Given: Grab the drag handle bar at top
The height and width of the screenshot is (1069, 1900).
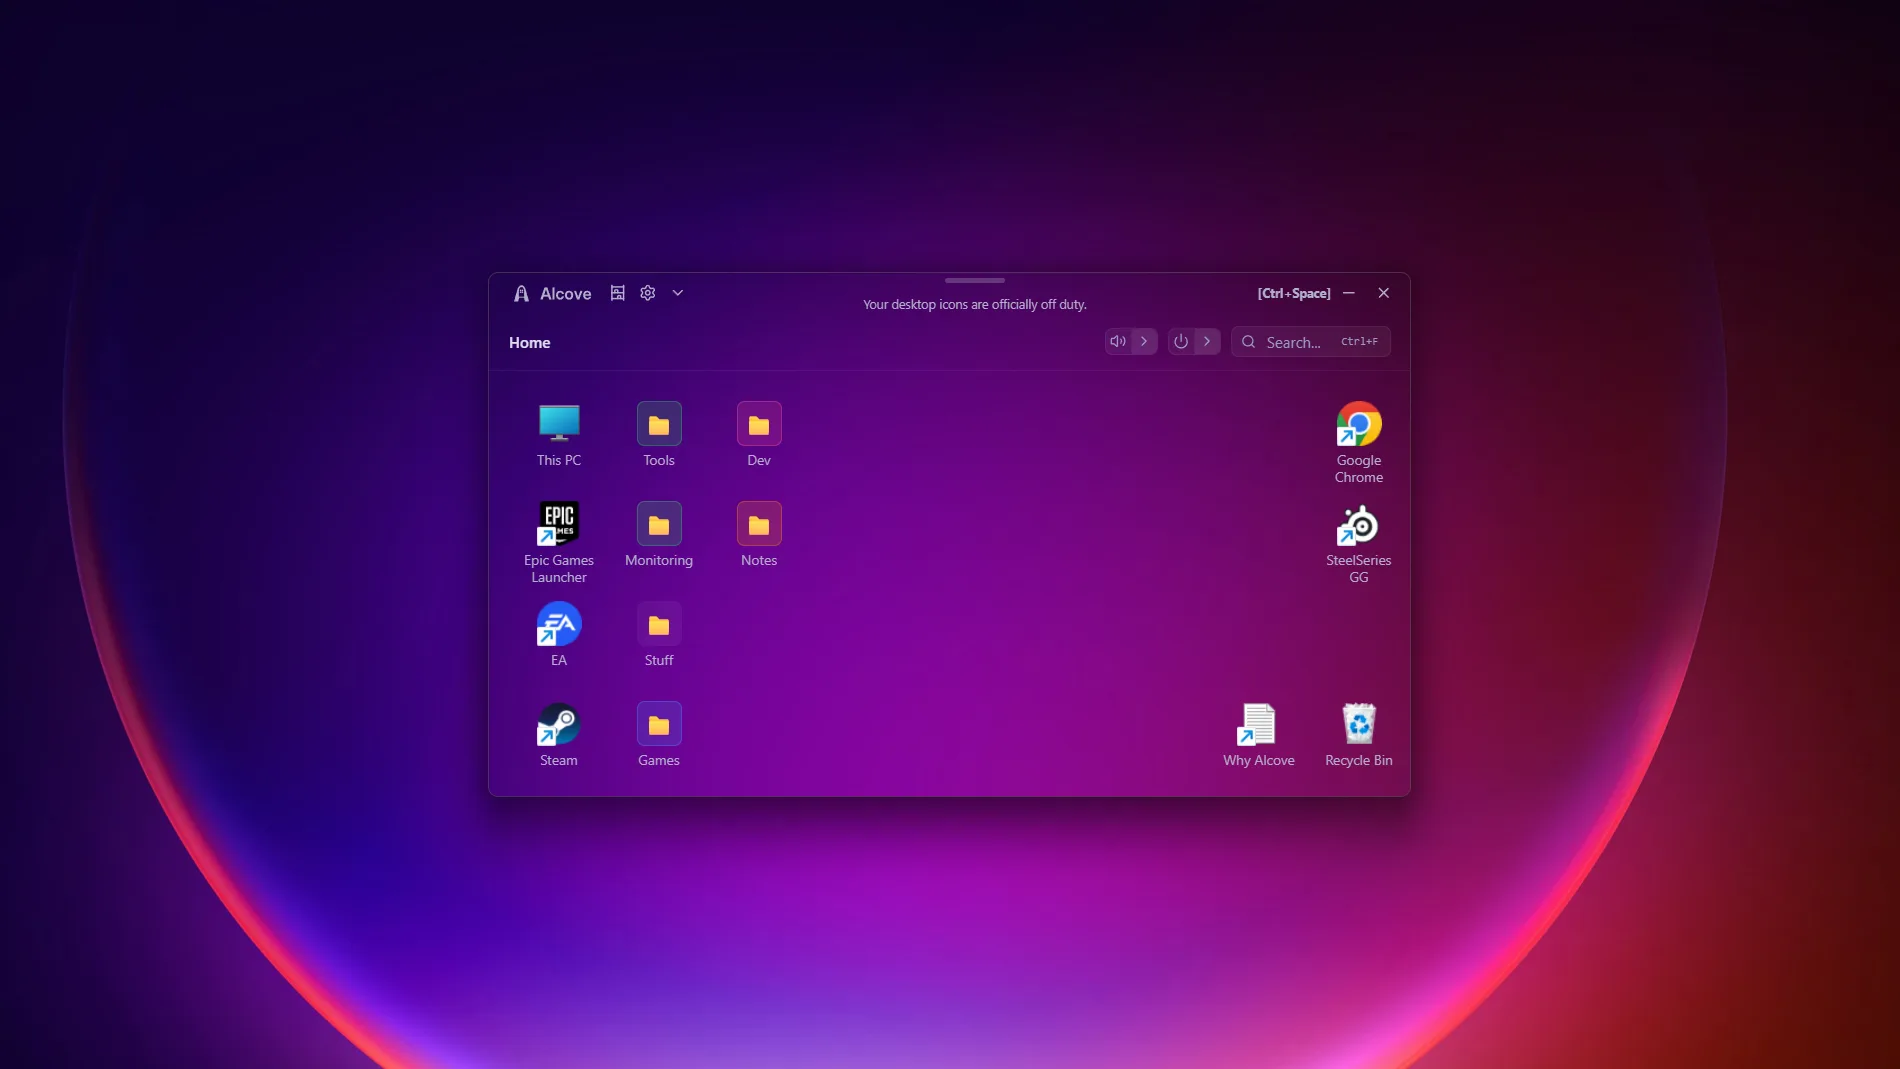Looking at the screenshot, I should (x=975, y=280).
